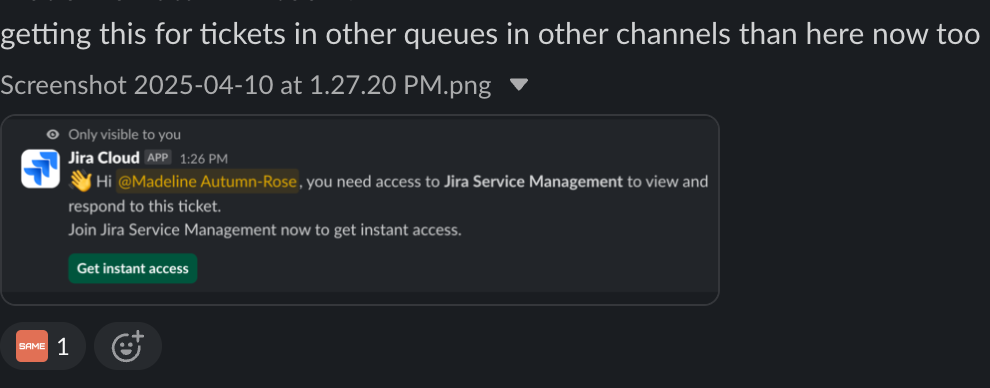Click the message starting getting this for tickets

point(490,36)
